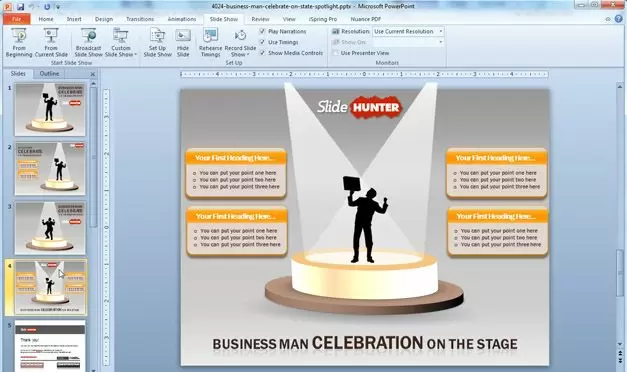
Task: Select slide 2 thumbnail
Action: (x=50, y=169)
